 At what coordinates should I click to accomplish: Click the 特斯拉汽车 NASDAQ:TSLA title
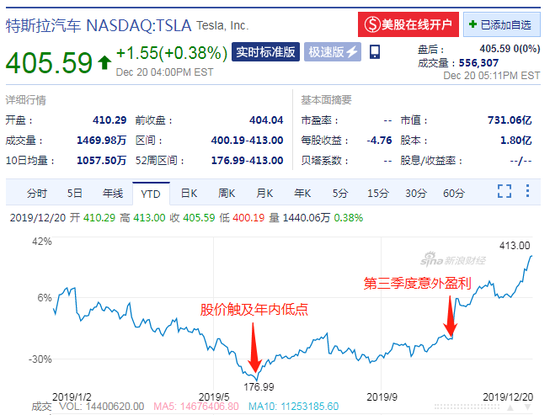pos(98,26)
